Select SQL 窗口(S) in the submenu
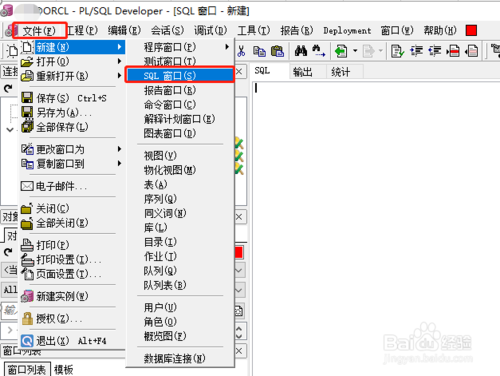 tap(180, 75)
